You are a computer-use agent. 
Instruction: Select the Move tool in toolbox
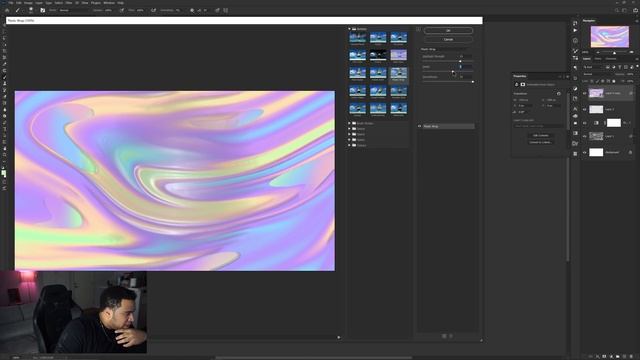(x=4, y=25)
